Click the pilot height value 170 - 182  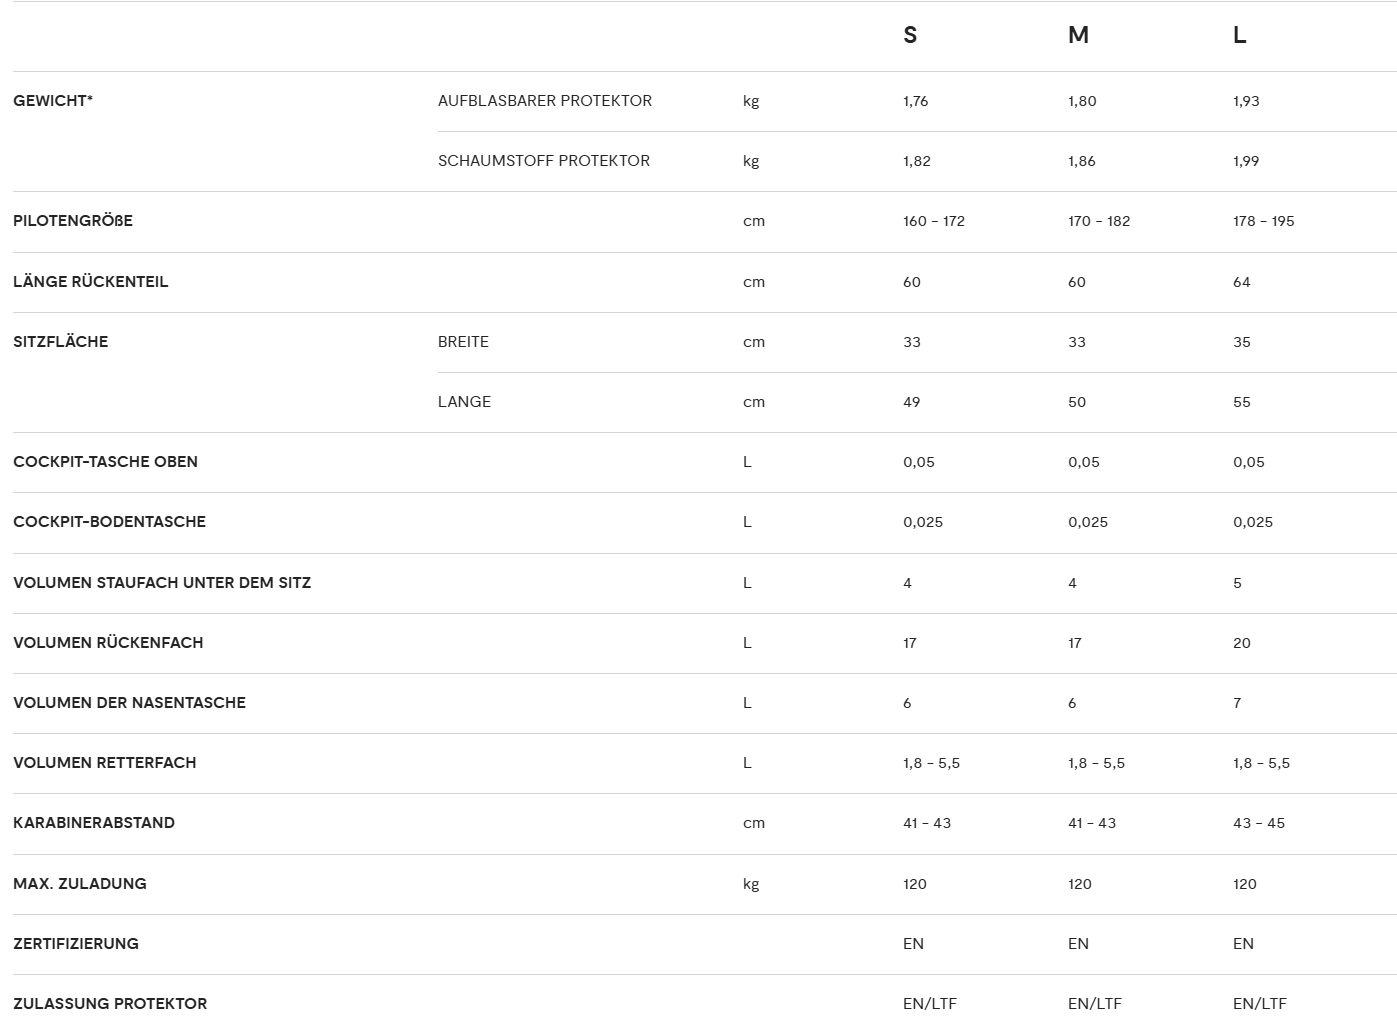pyautogui.click(x=1099, y=221)
